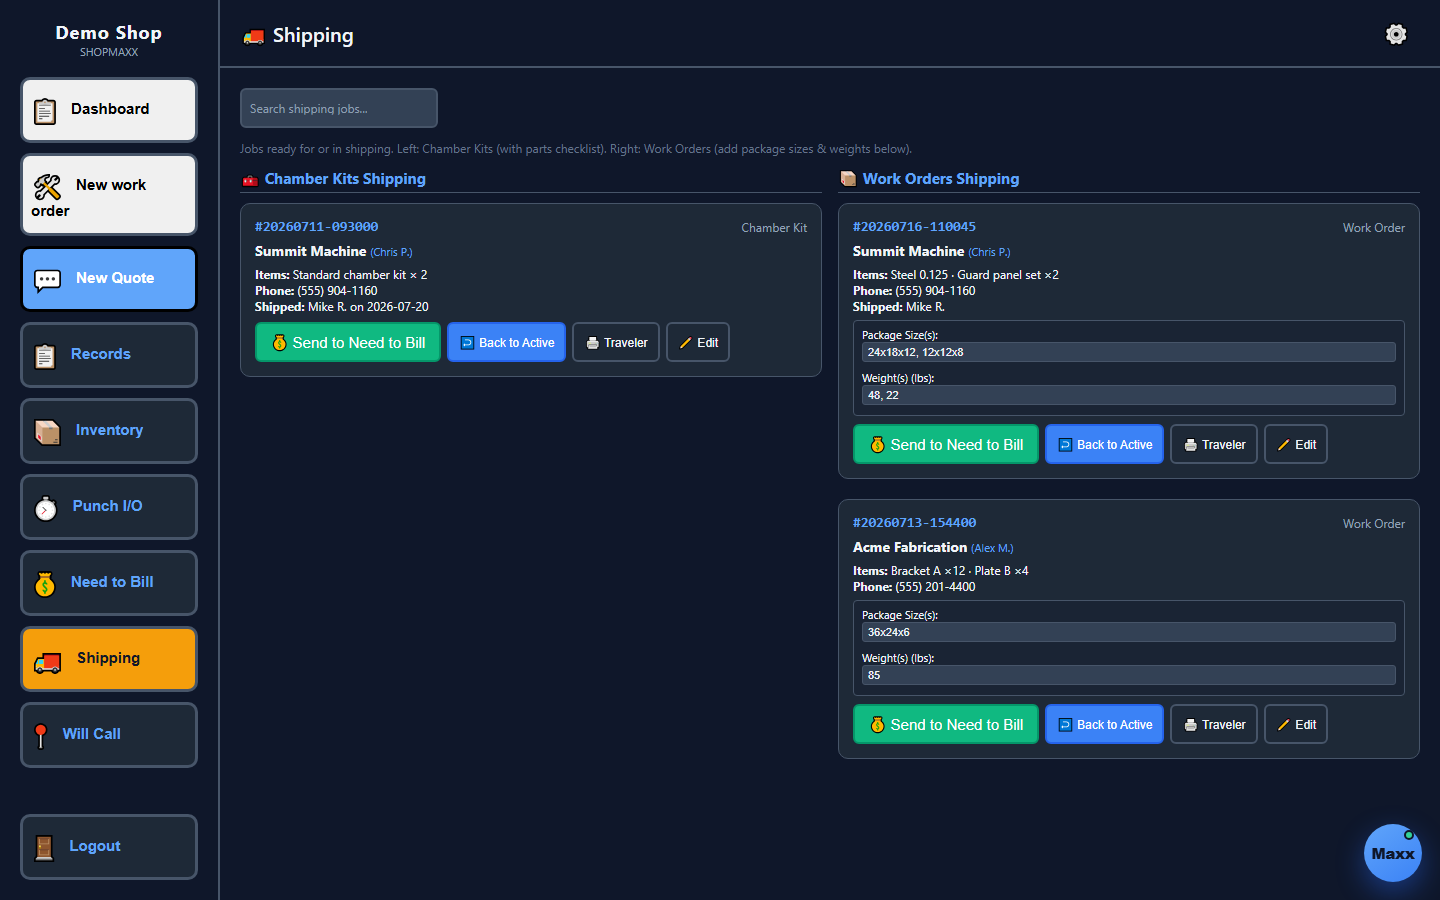This screenshot has height=900, width=1440.
Task: Click 'Bracket A ×12 · Plate B ×4' items text
Action: pyautogui.click(x=959, y=571)
